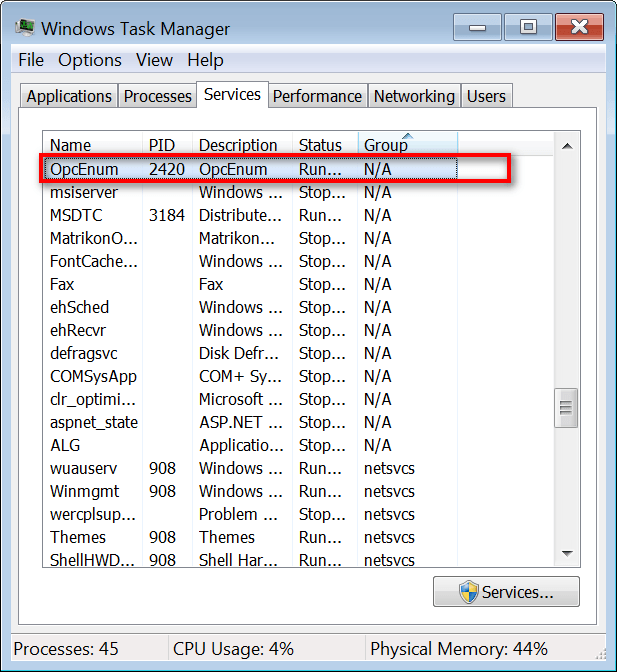Screen dimensions: 617x672
Task: Open the Help menu
Action: click(x=205, y=60)
